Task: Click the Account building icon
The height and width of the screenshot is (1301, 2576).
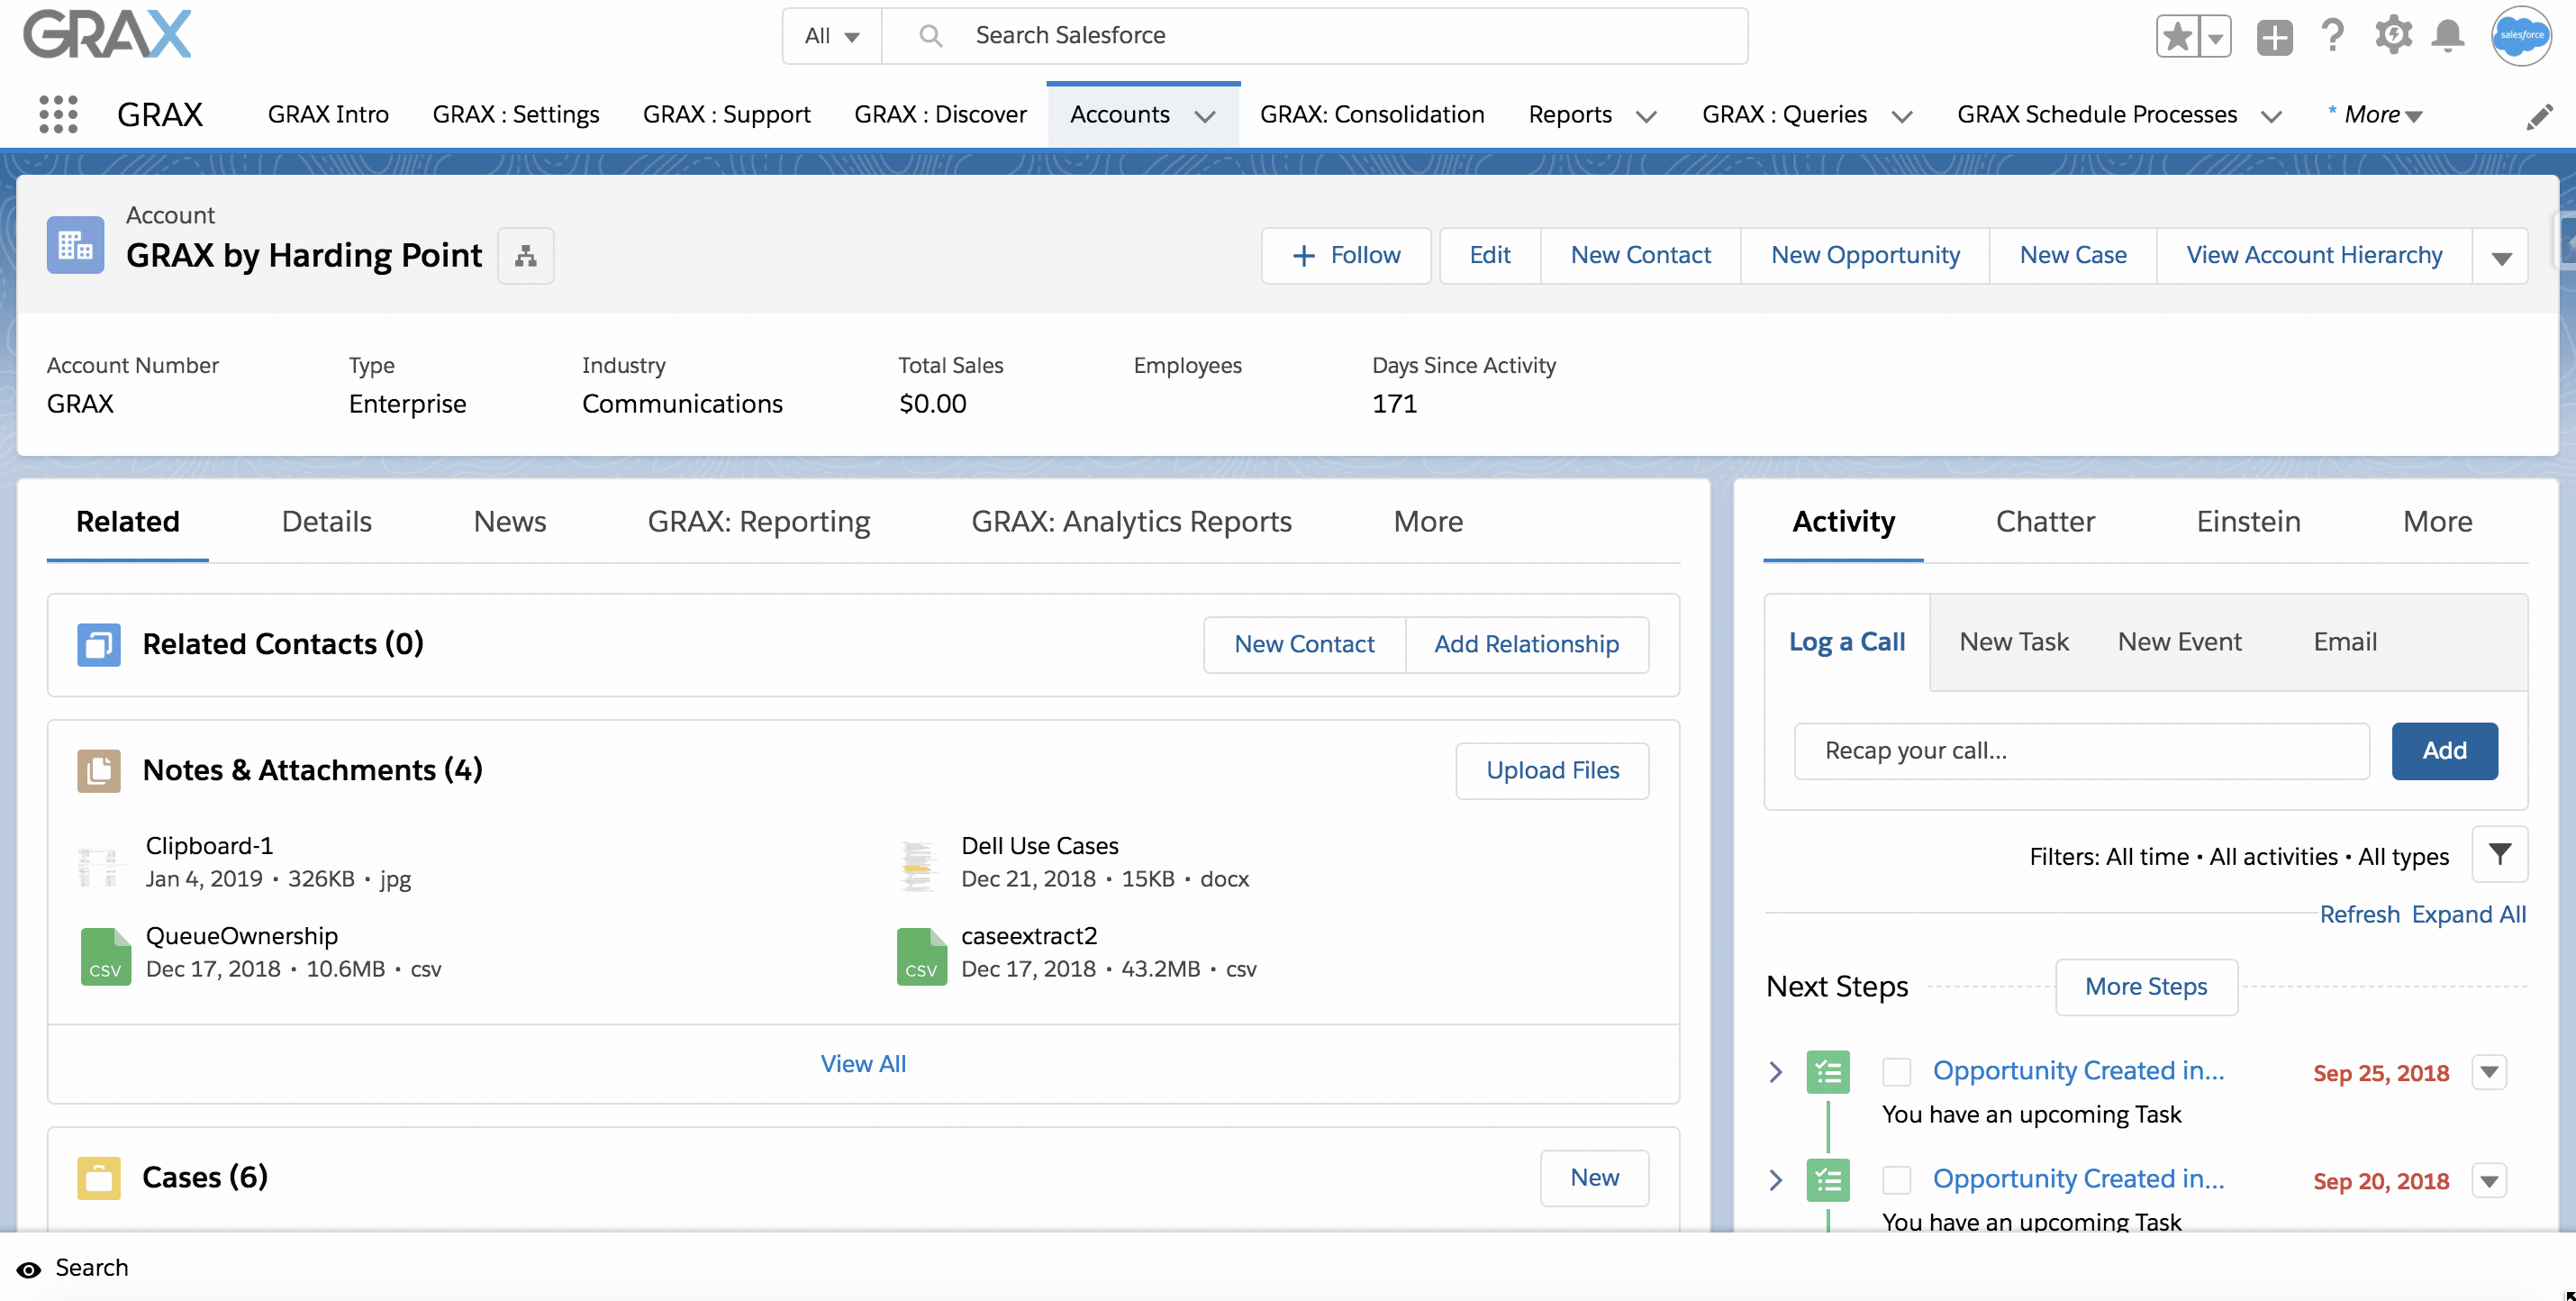Action: [x=76, y=245]
